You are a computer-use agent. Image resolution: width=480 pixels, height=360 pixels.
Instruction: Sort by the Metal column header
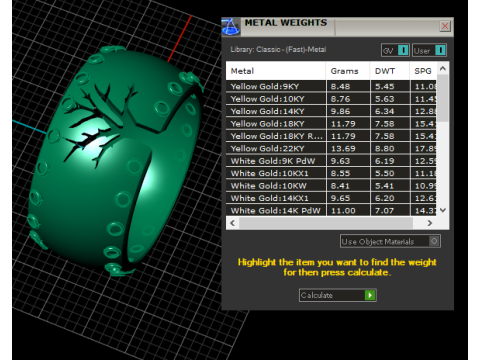coord(276,71)
